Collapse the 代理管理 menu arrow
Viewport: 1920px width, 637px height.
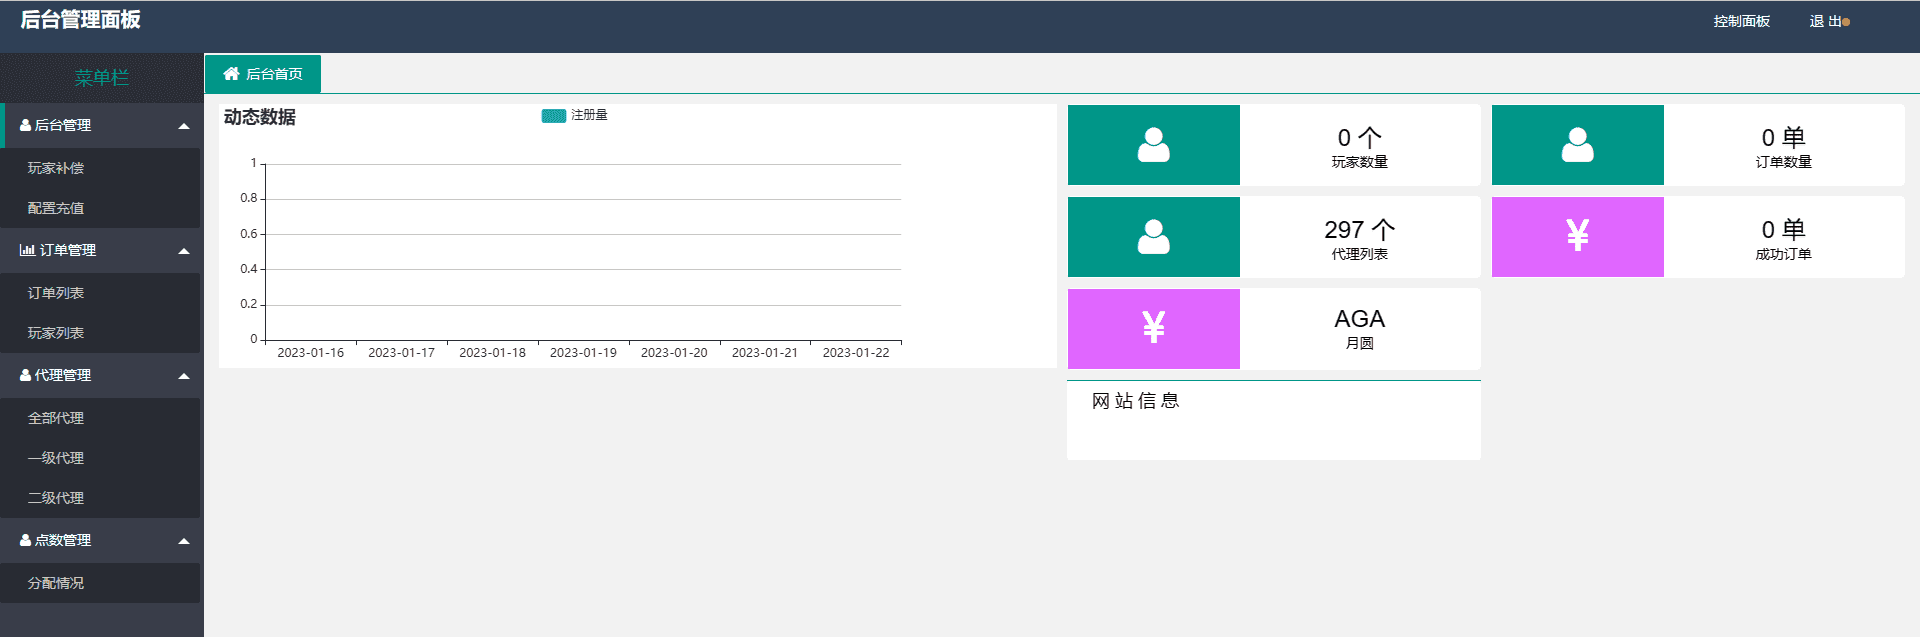[x=184, y=376]
